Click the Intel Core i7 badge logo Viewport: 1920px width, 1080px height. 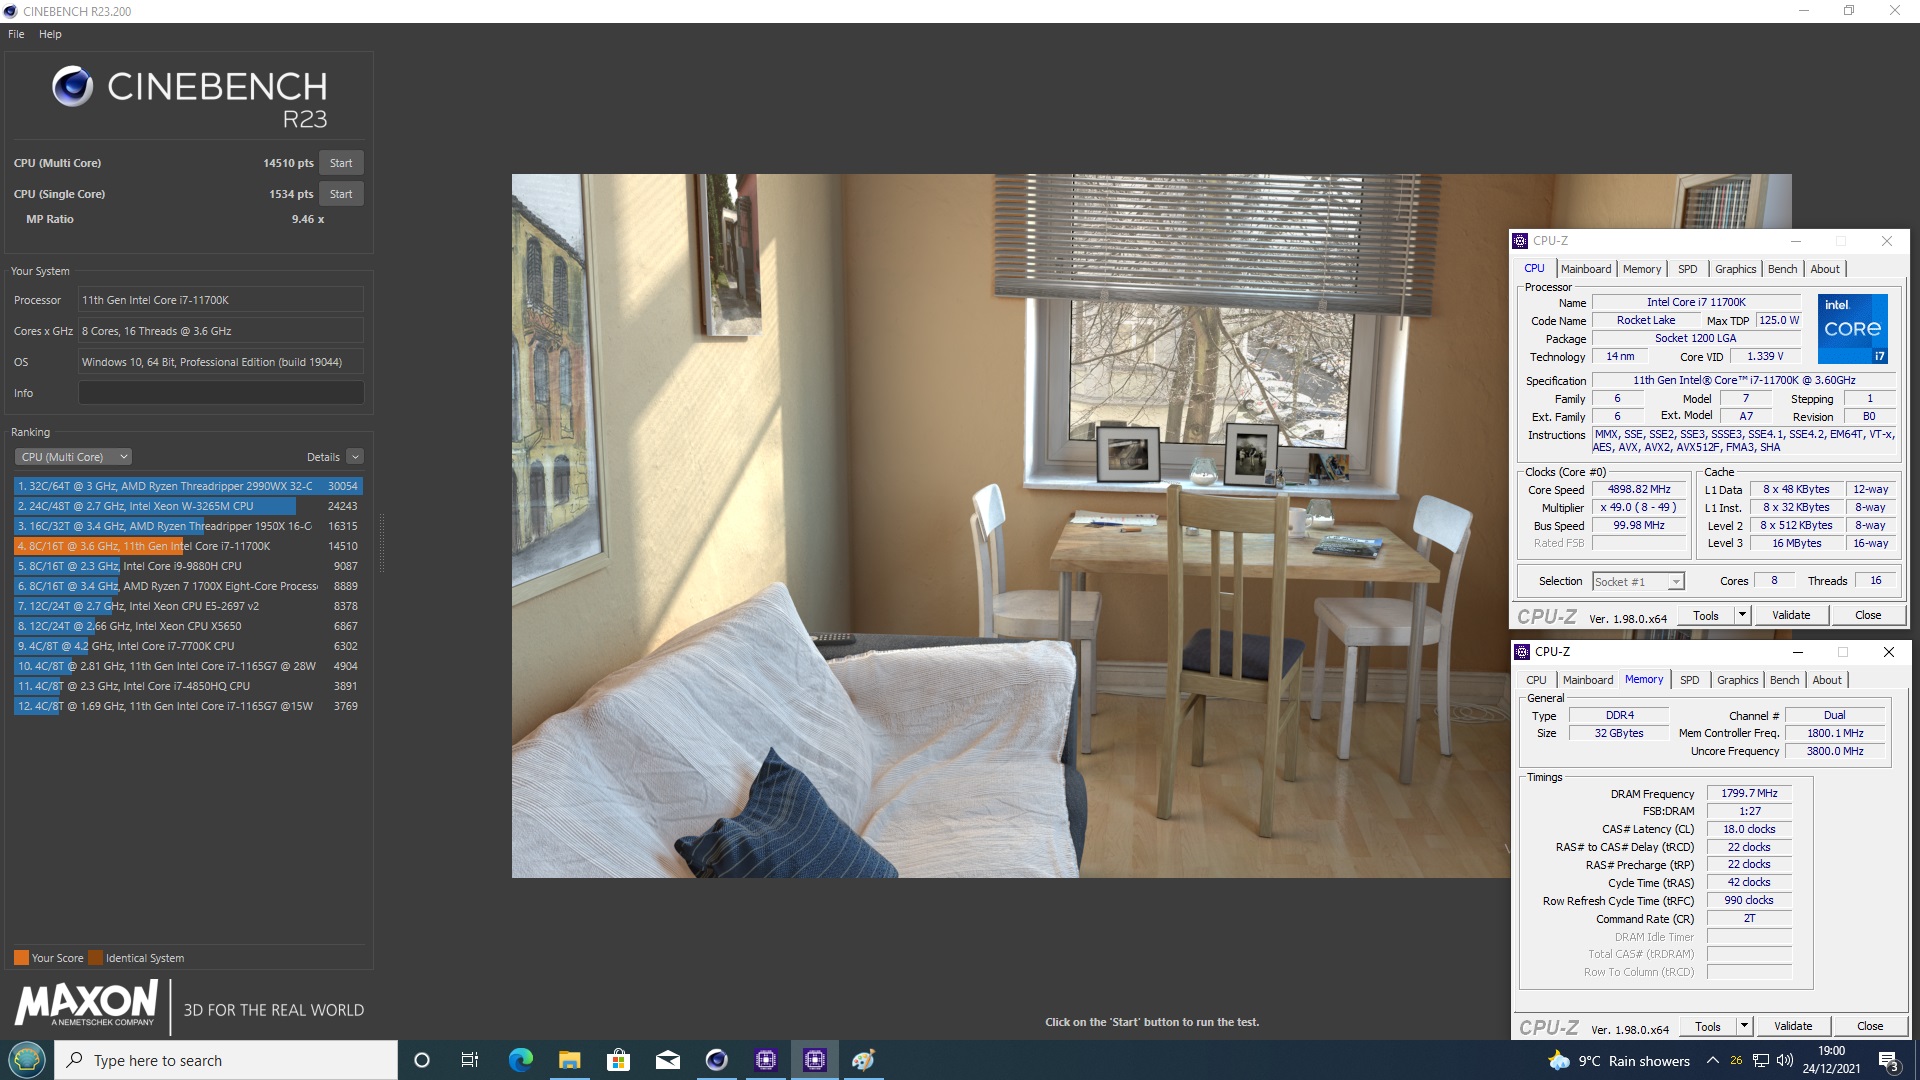(x=1852, y=328)
